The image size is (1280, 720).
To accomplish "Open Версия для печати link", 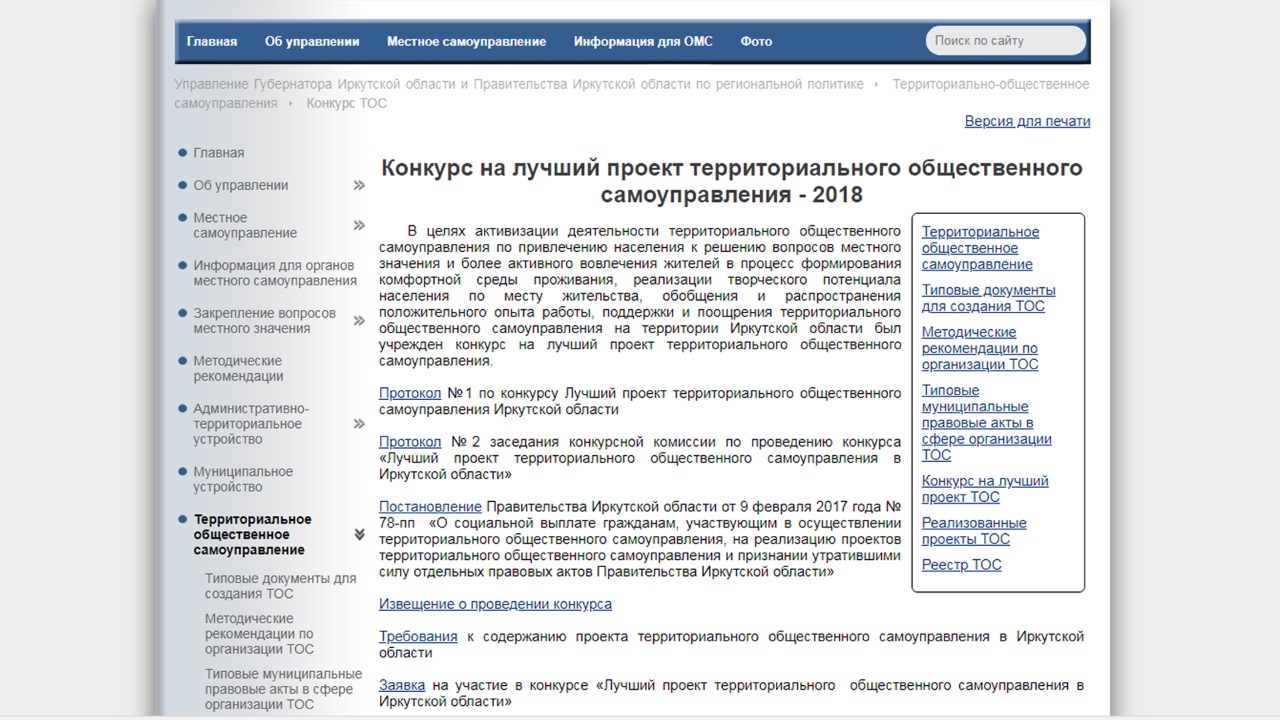I will (x=1027, y=121).
